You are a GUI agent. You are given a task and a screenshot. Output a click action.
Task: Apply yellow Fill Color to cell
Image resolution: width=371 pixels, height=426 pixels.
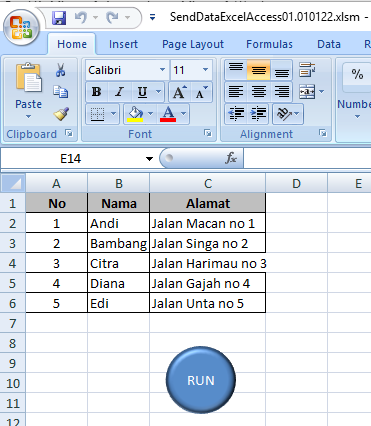pos(135,114)
